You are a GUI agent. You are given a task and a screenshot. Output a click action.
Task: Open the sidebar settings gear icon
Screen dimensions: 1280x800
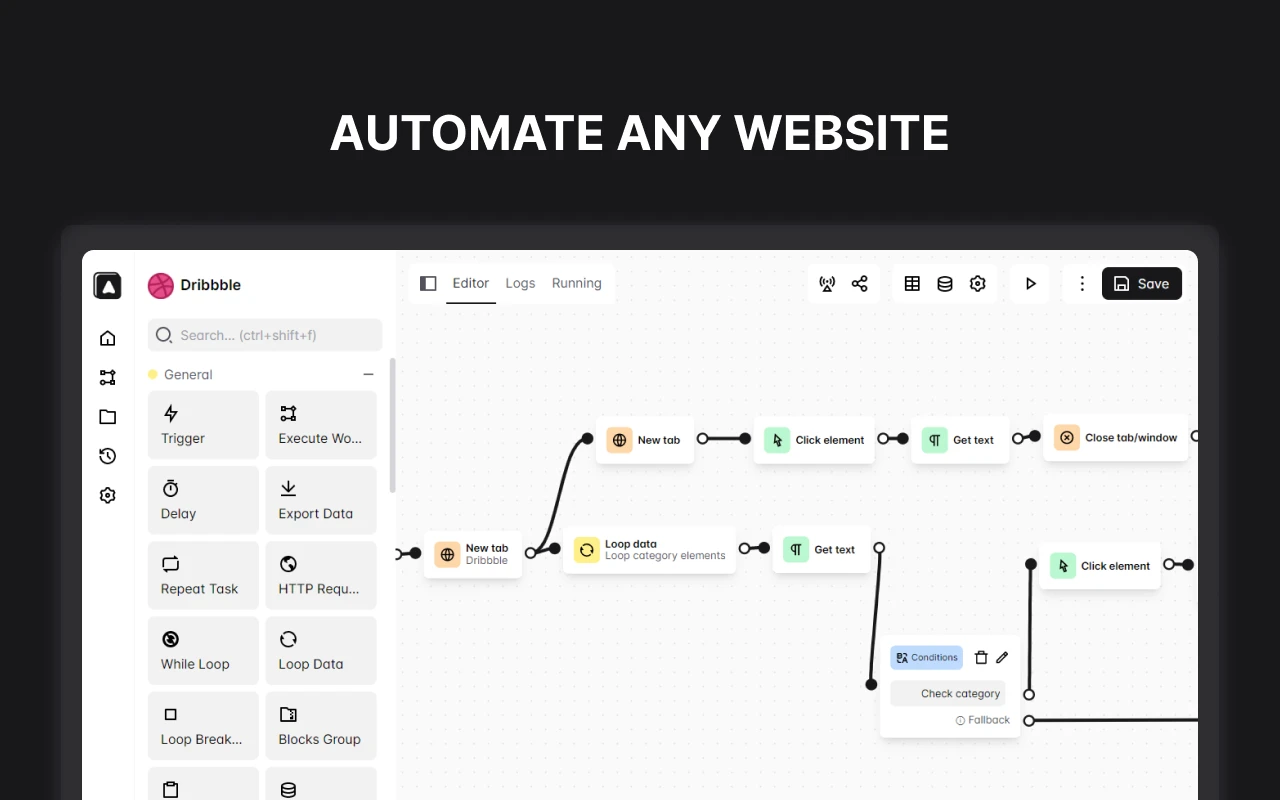point(108,495)
